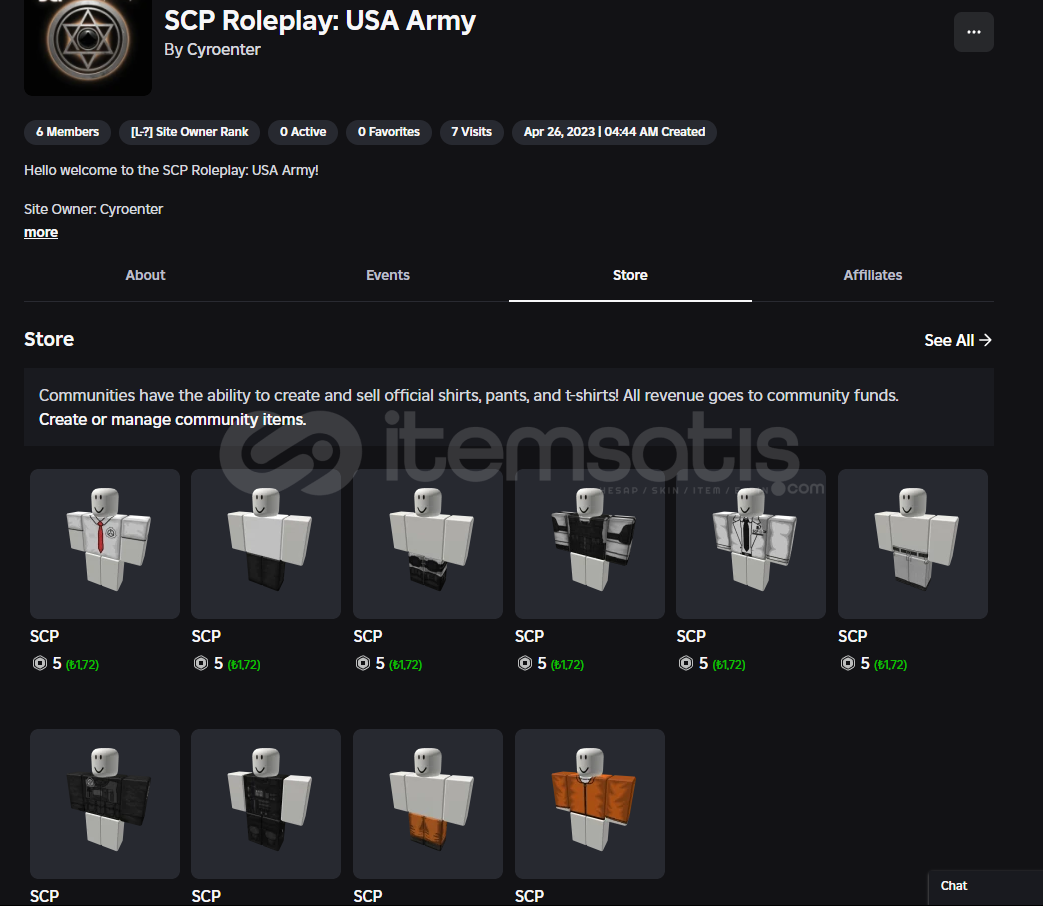1043x906 pixels.
Task: Go to the Affiliates tab
Action: coord(872,275)
